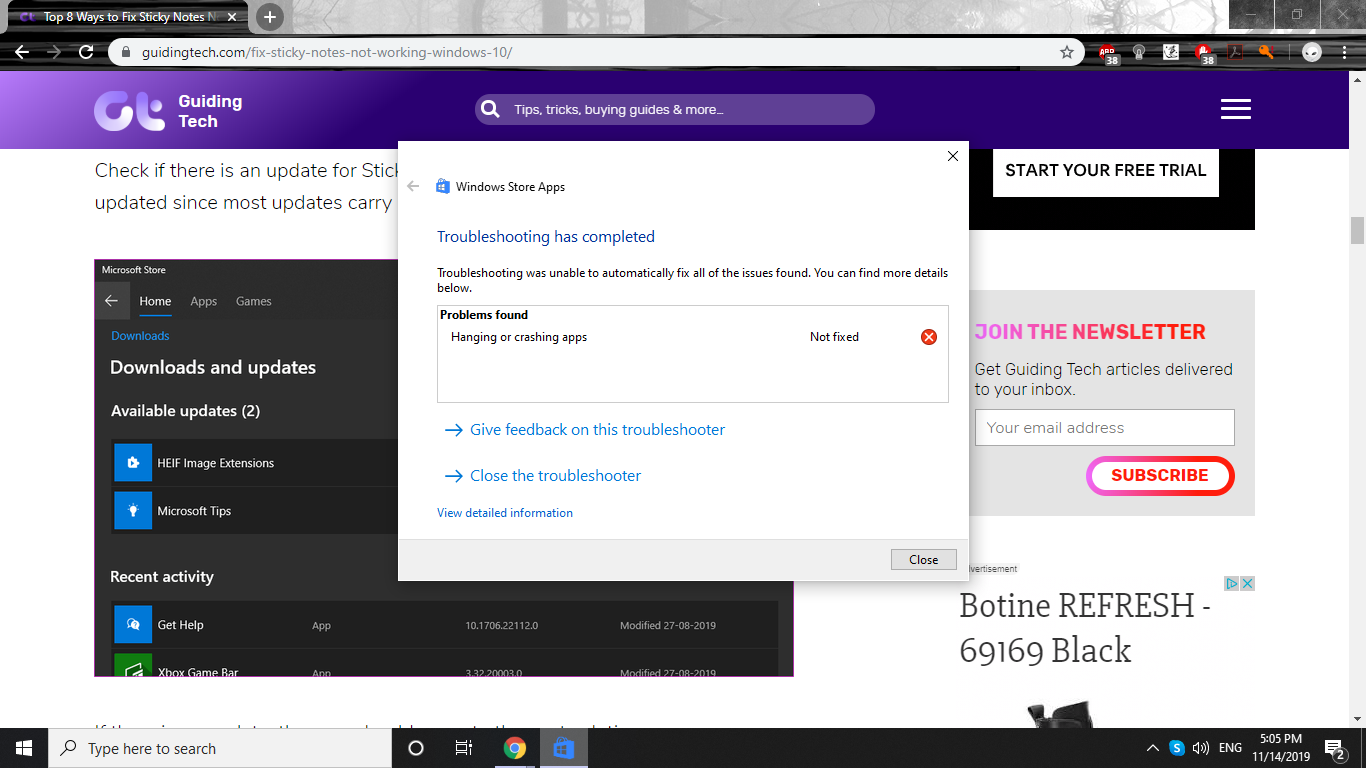
Task: Click the Windows taskbar search box
Action: (220, 748)
